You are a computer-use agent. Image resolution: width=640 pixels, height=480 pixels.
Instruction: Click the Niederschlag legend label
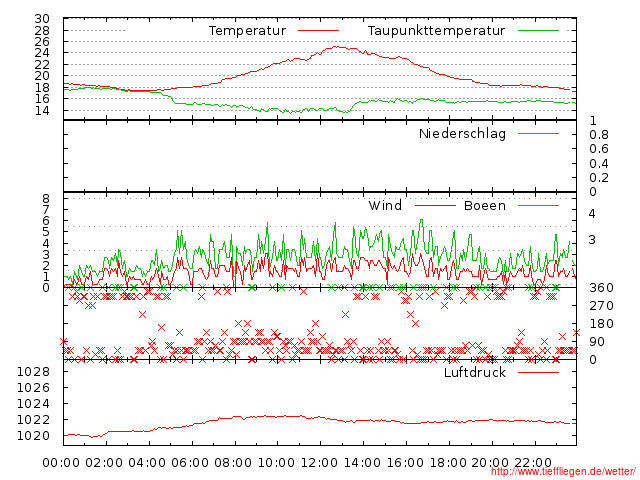pyautogui.click(x=462, y=133)
